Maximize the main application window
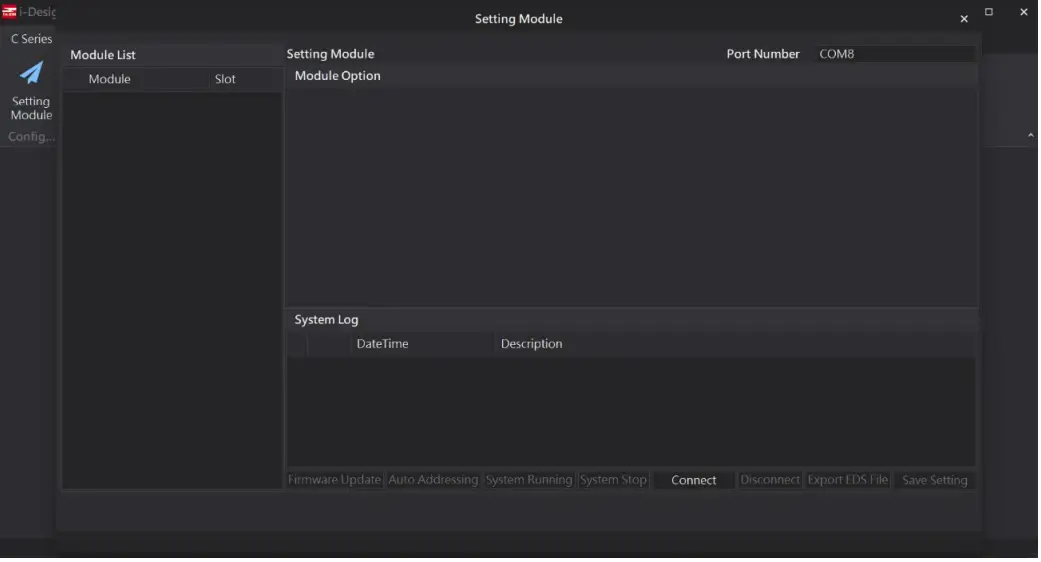The height and width of the screenshot is (562, 1041). pos(989,12)
